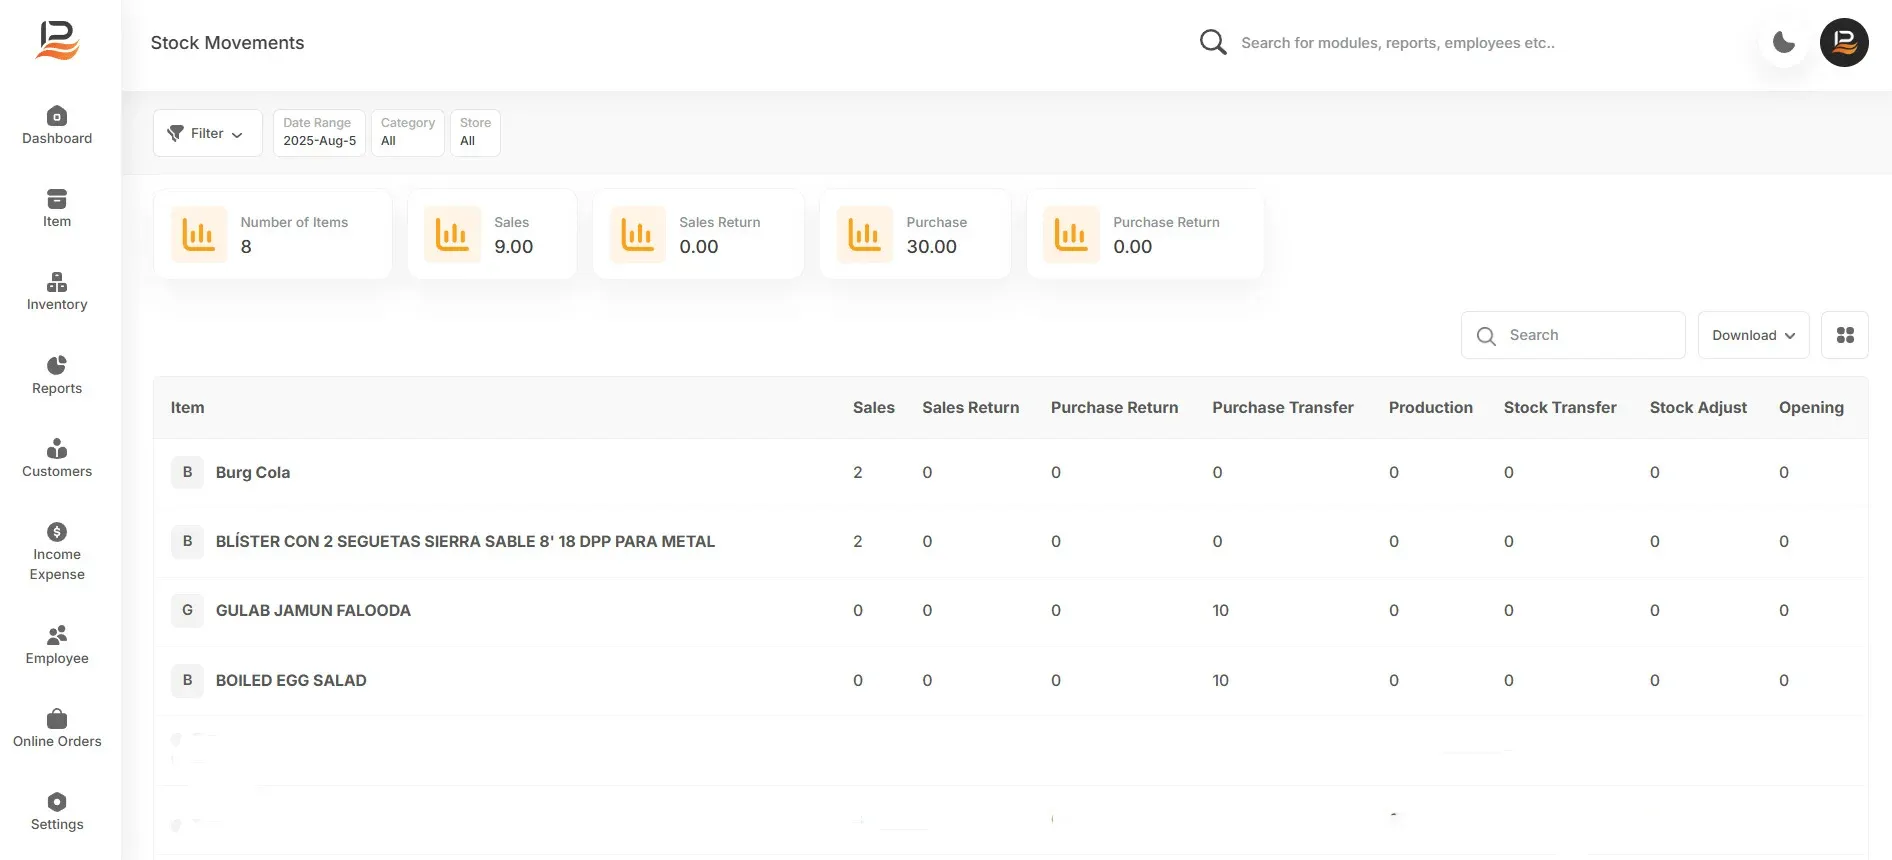1892x860 pixels.
Task: Open Income Expense dollar icon
Action: click(x=57, y=532)
